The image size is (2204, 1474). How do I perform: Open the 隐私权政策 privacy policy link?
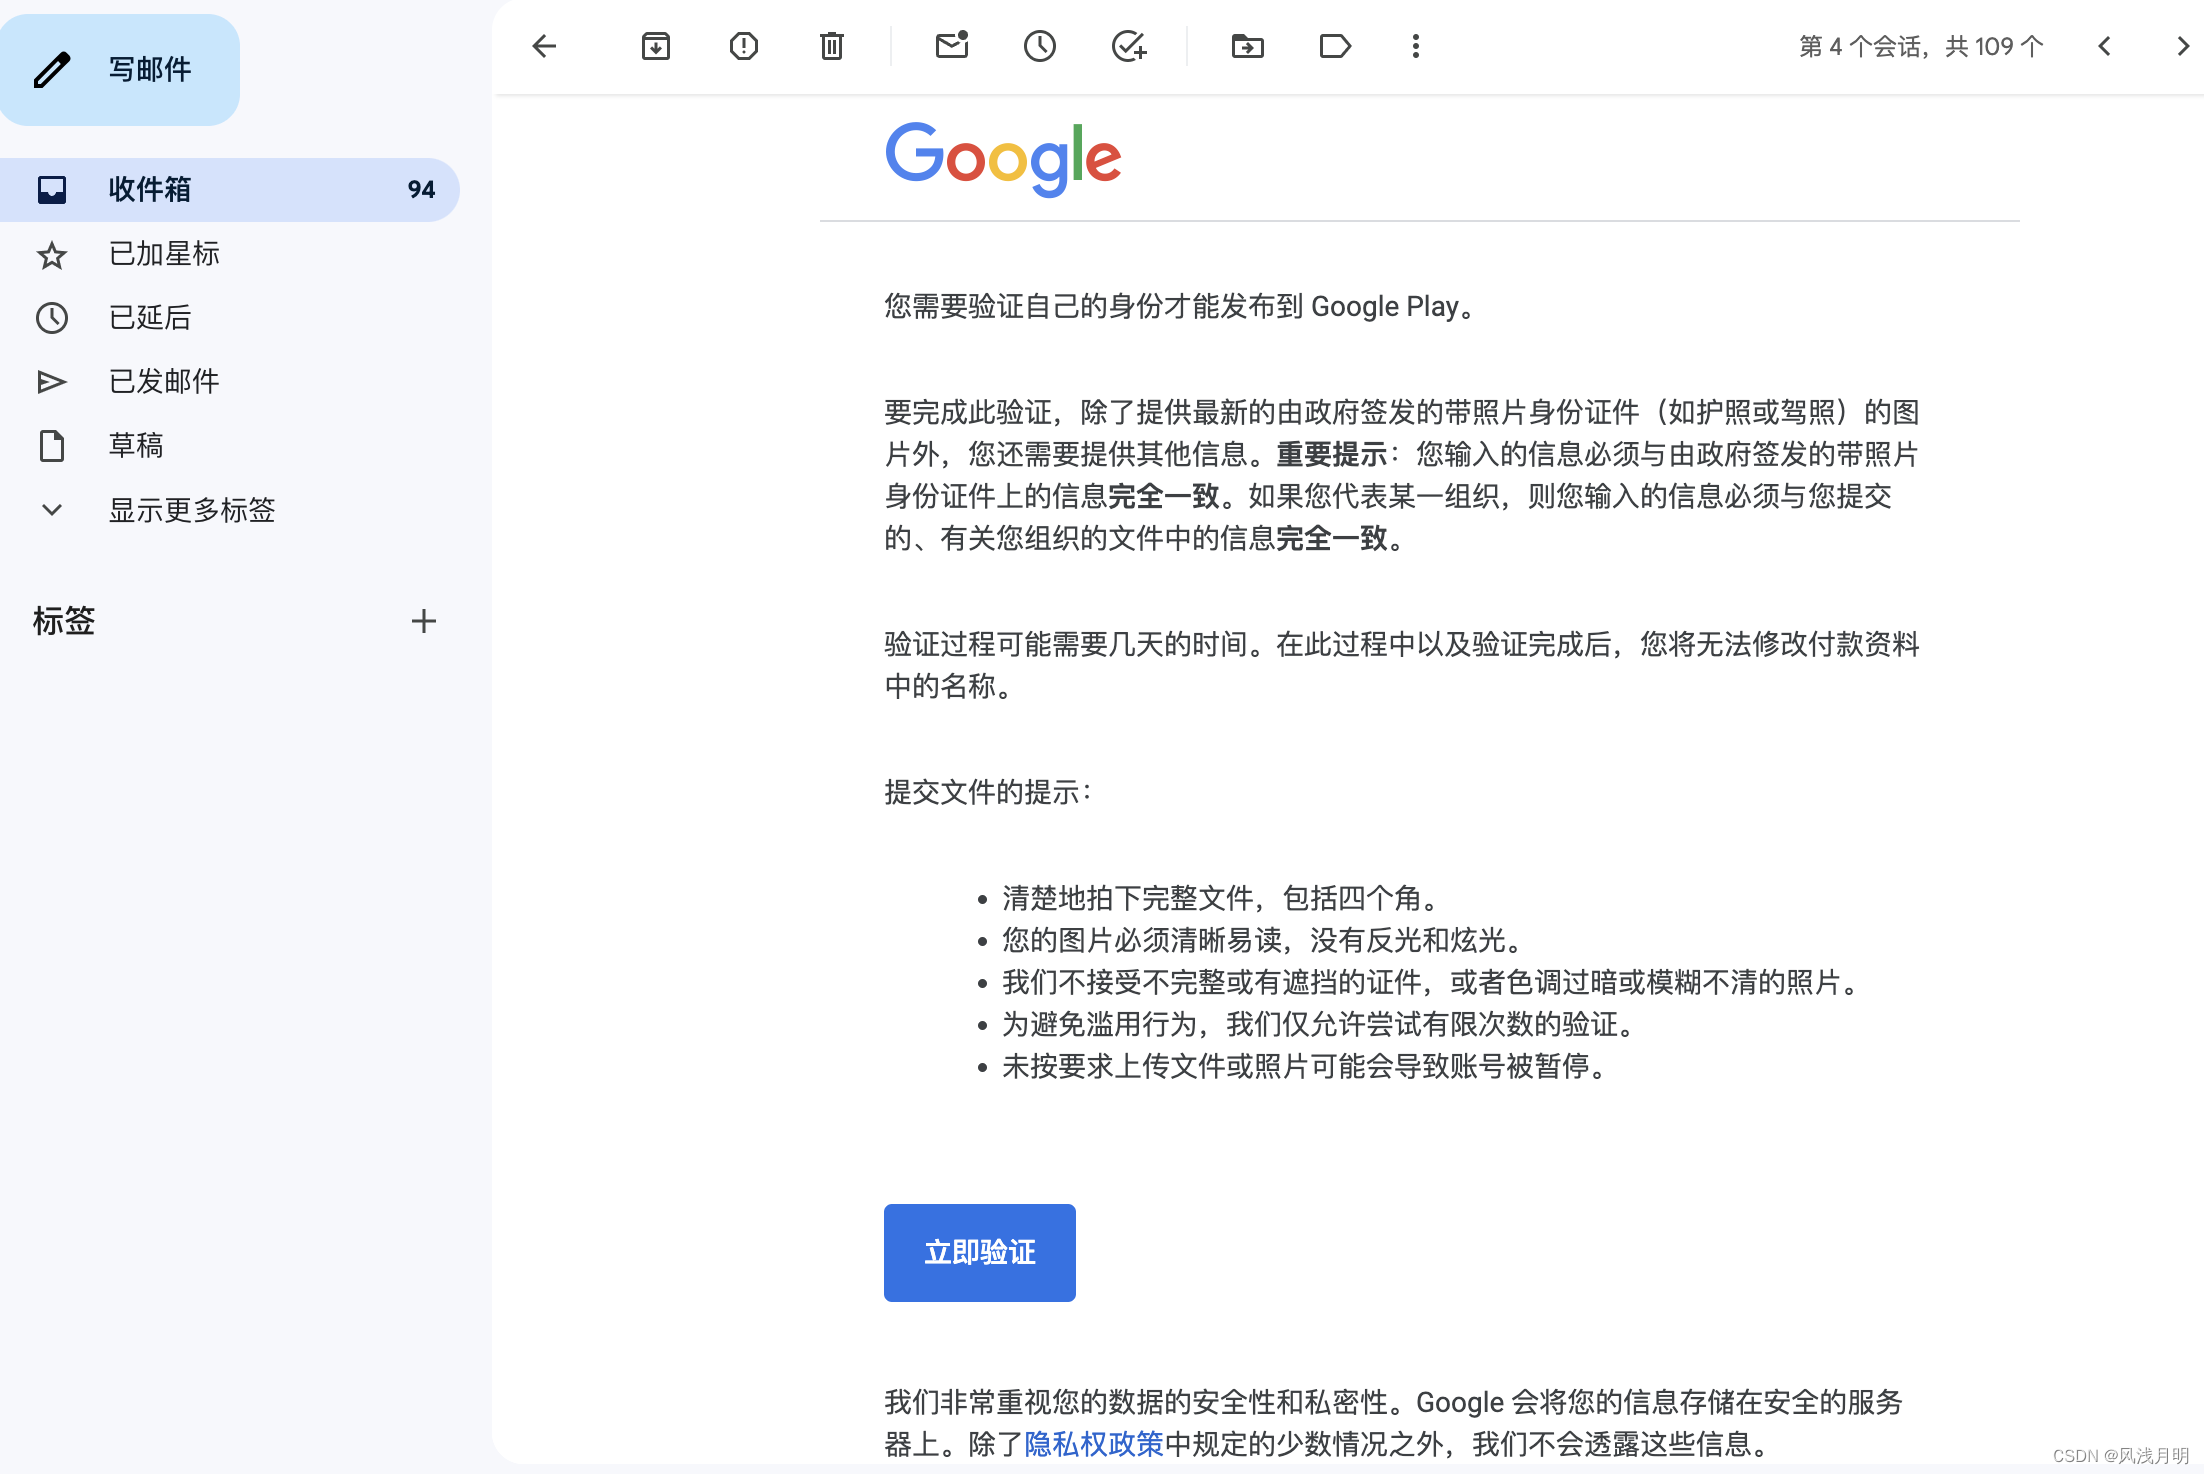point(1094,1444)
